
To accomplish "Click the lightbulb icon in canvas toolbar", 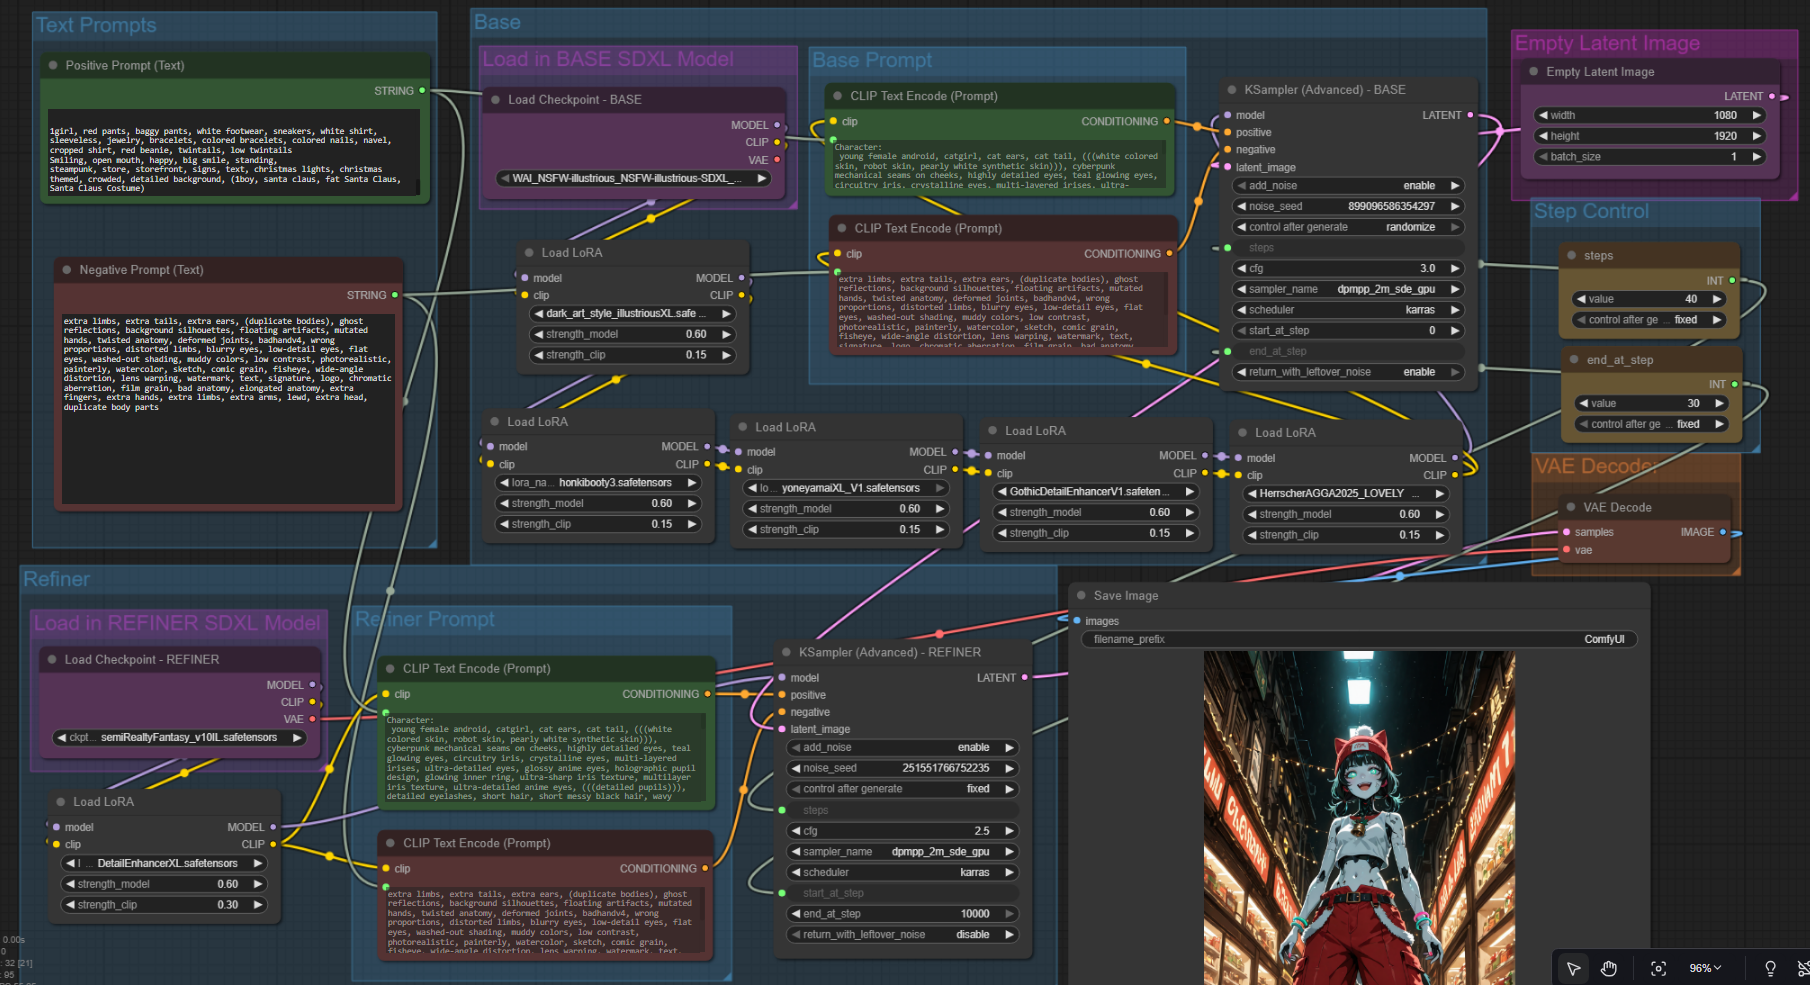I will [1770, 968].
